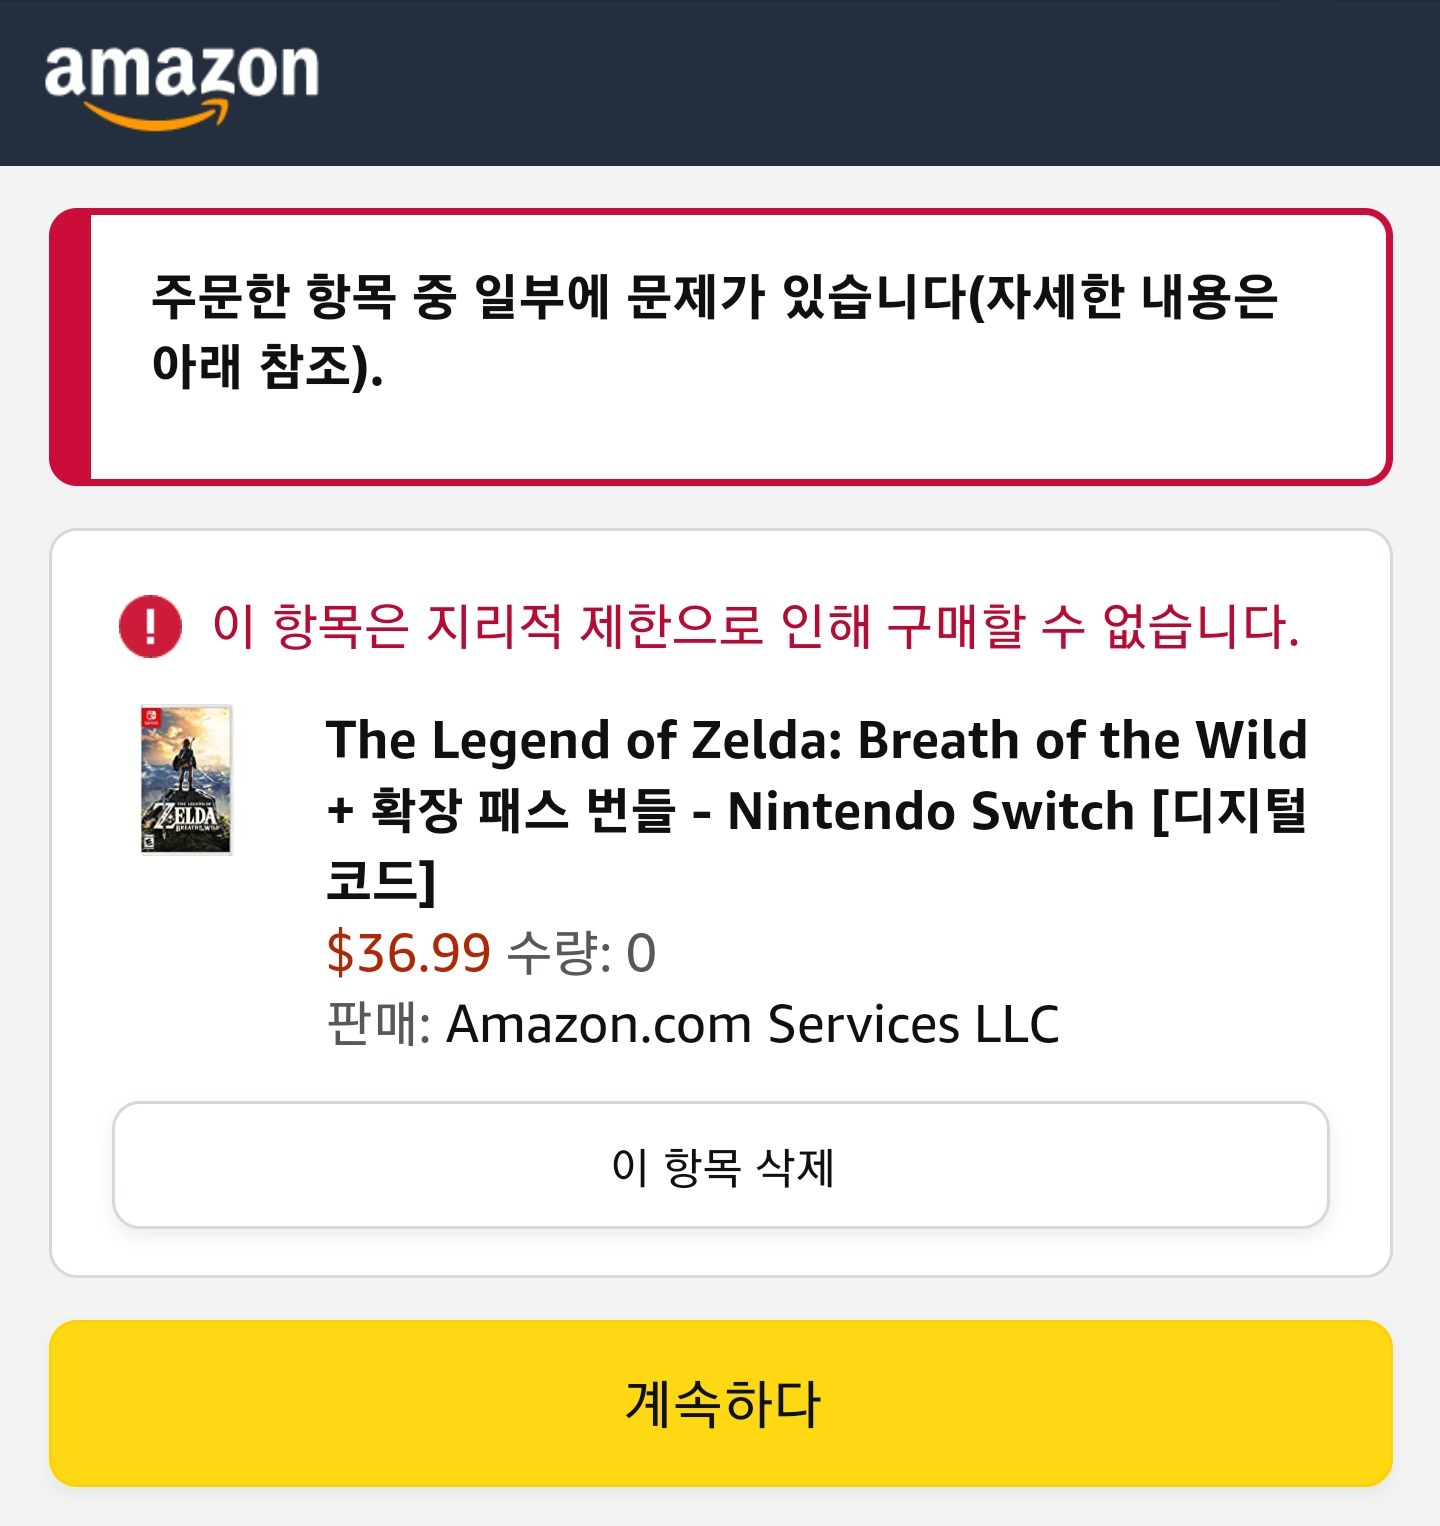Open the Zelda game cover thumbnail
1440x1526 pixels.
point(186,780)
